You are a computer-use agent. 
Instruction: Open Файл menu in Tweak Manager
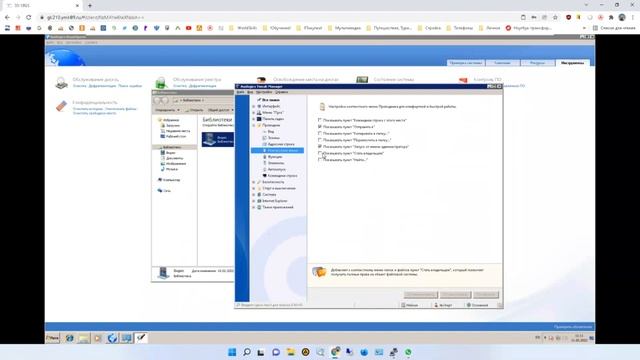pyautogui.click(x=240, y=92)
